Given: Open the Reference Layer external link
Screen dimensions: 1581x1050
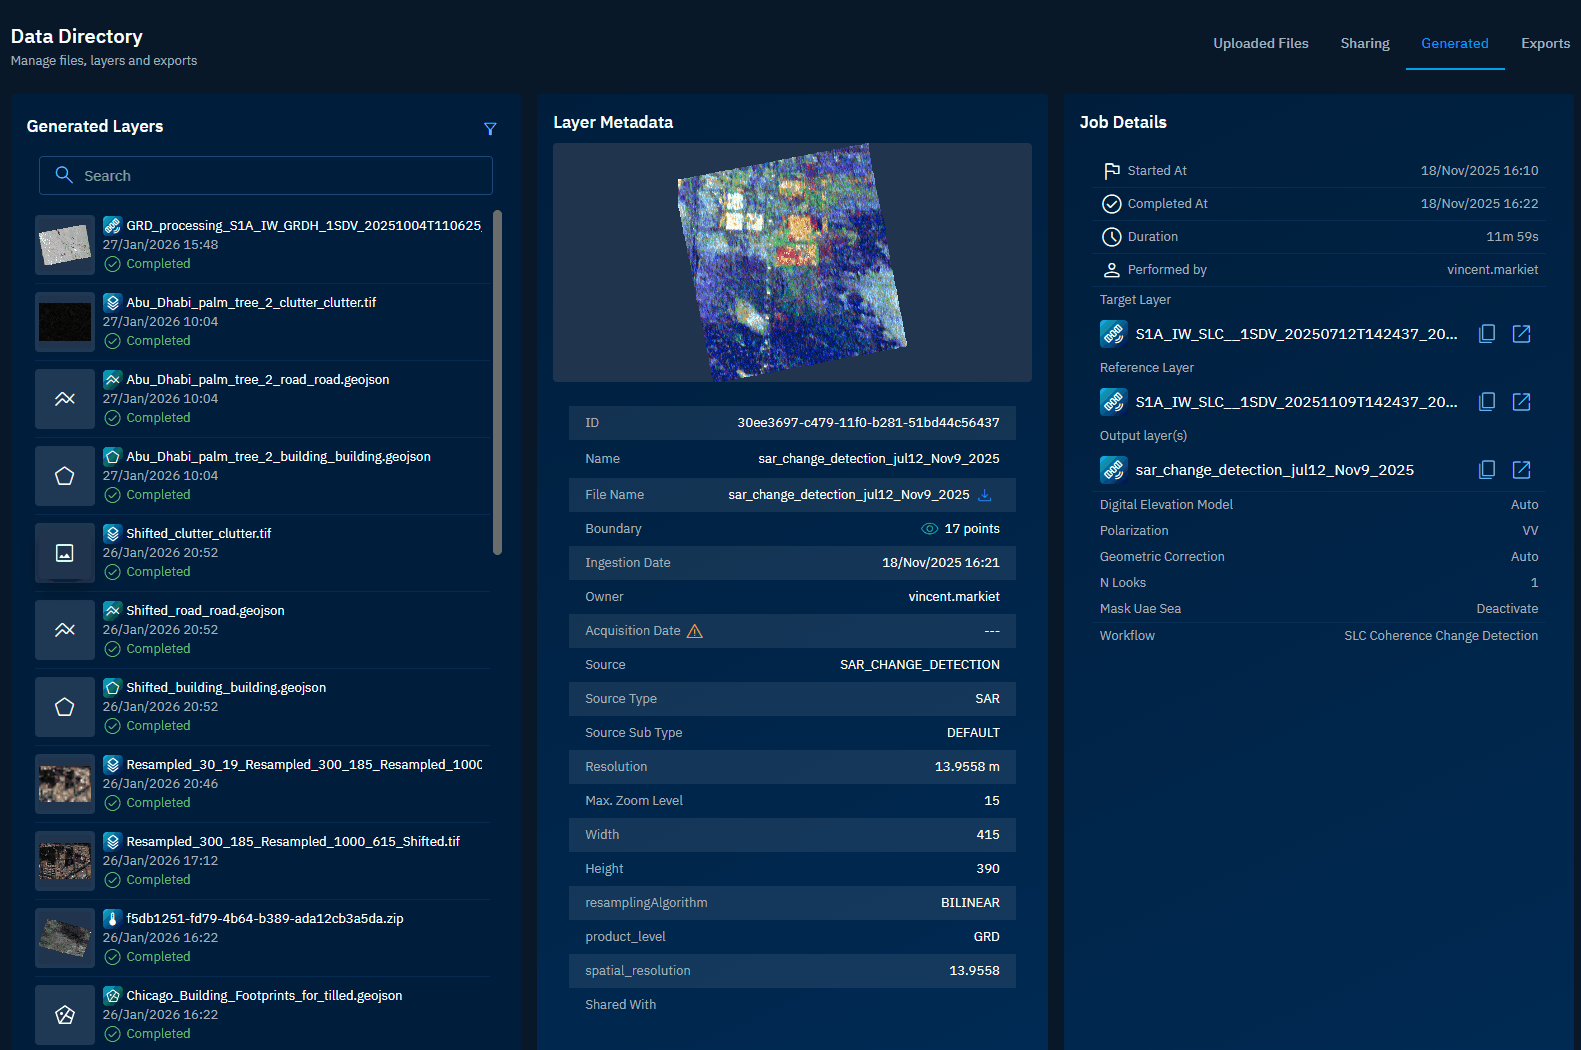Looking at the screenshot, I should [x=1521, y=402].
